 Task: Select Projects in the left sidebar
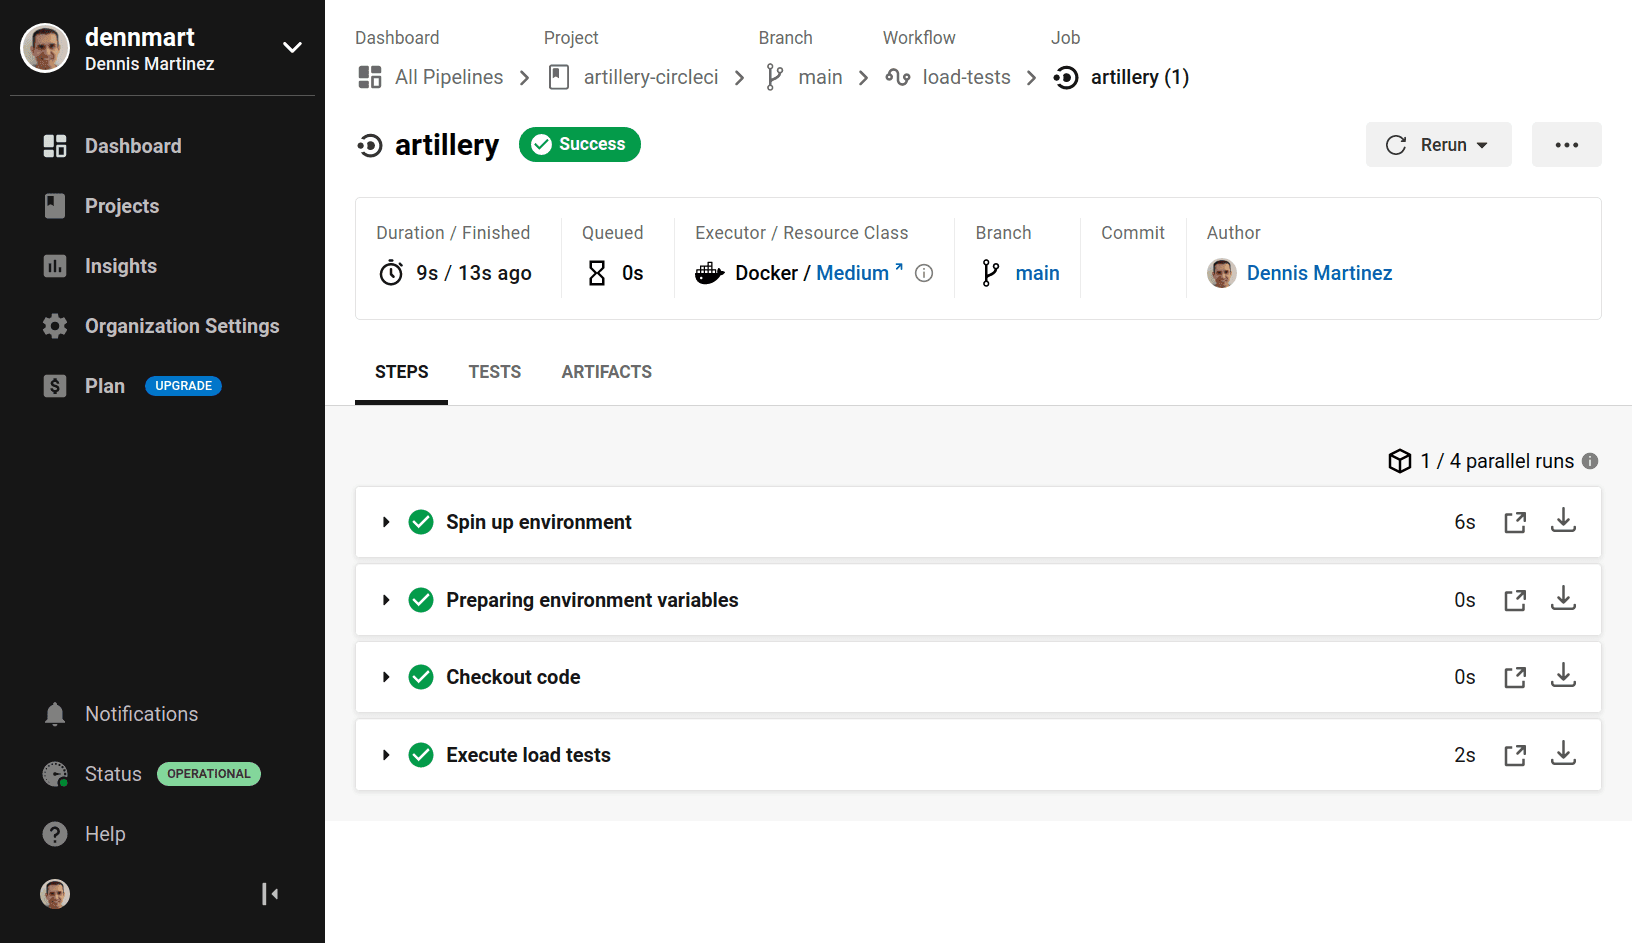coord(121,206)
